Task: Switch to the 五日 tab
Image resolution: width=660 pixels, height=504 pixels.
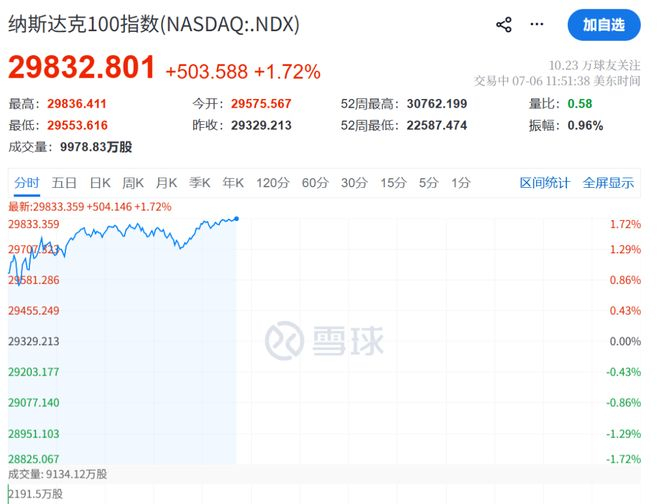Action: (64, 183)
